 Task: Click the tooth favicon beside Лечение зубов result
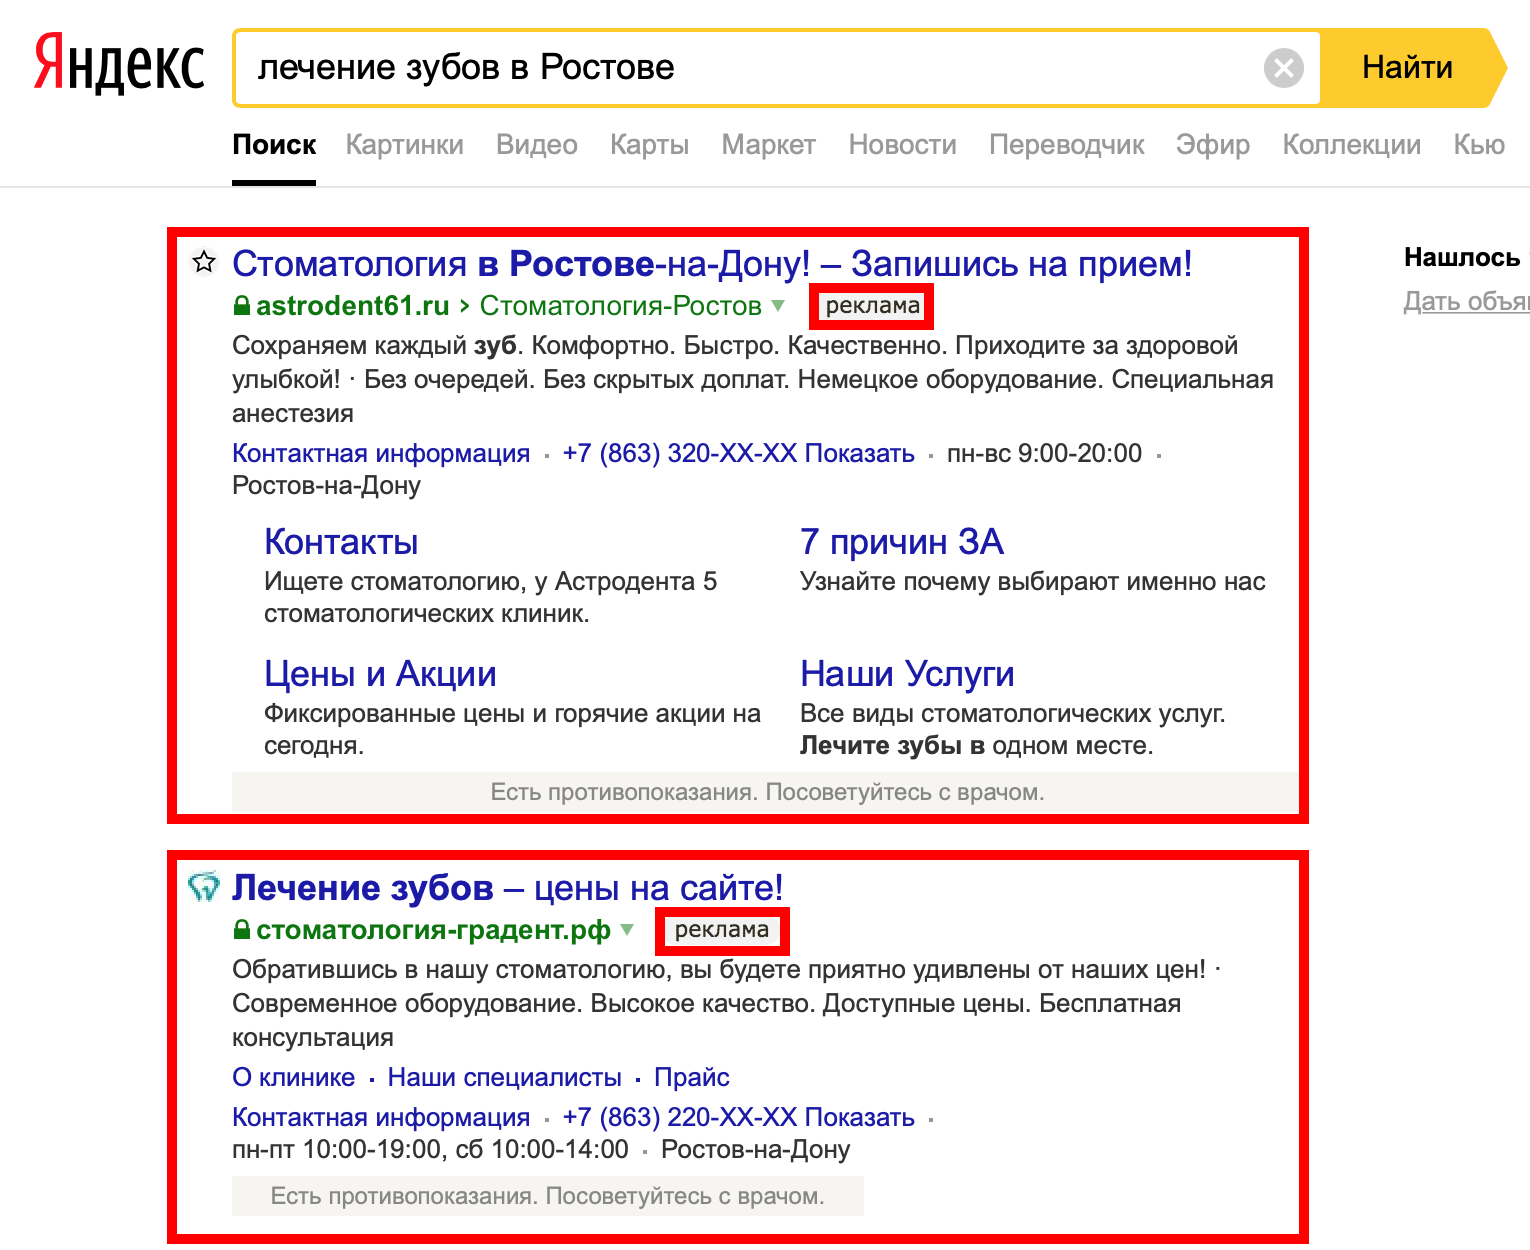[x=204, y=886]
